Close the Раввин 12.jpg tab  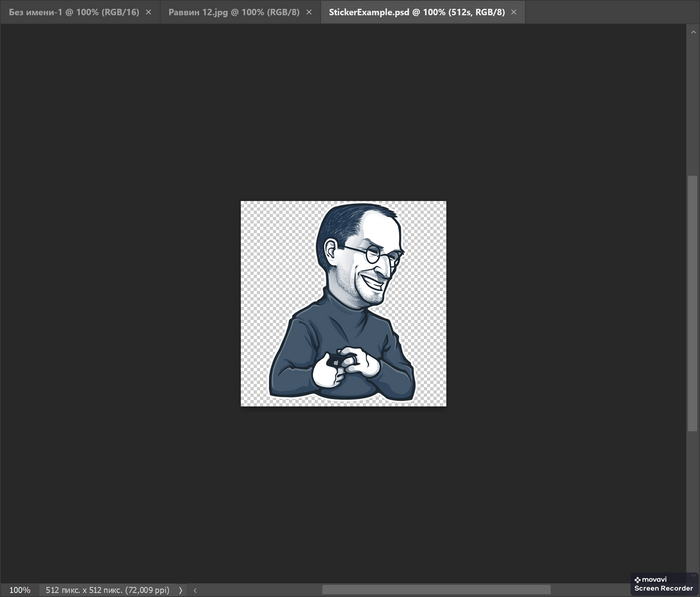pyautogui.click(x=309, y=12)
